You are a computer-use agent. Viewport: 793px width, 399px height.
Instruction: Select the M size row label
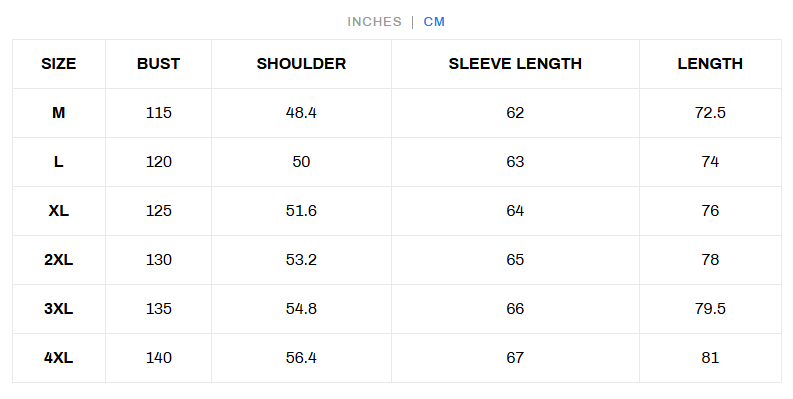pyautogui.click(x=59, y=113)
